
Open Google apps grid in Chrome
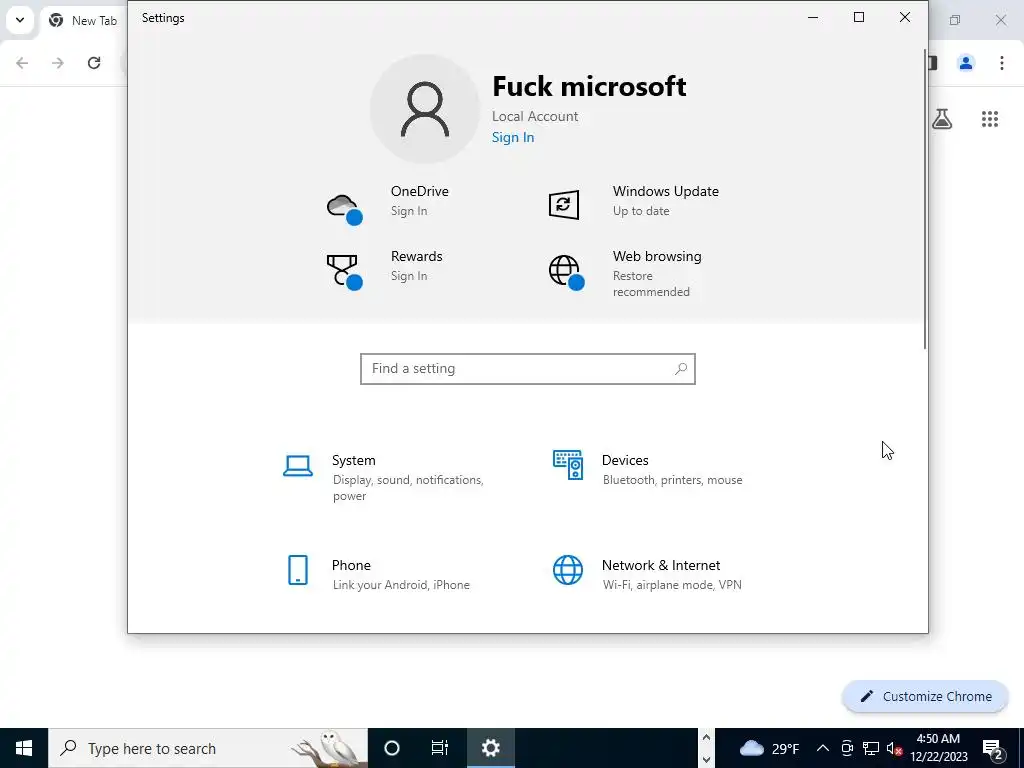click(x=989, y=119)
